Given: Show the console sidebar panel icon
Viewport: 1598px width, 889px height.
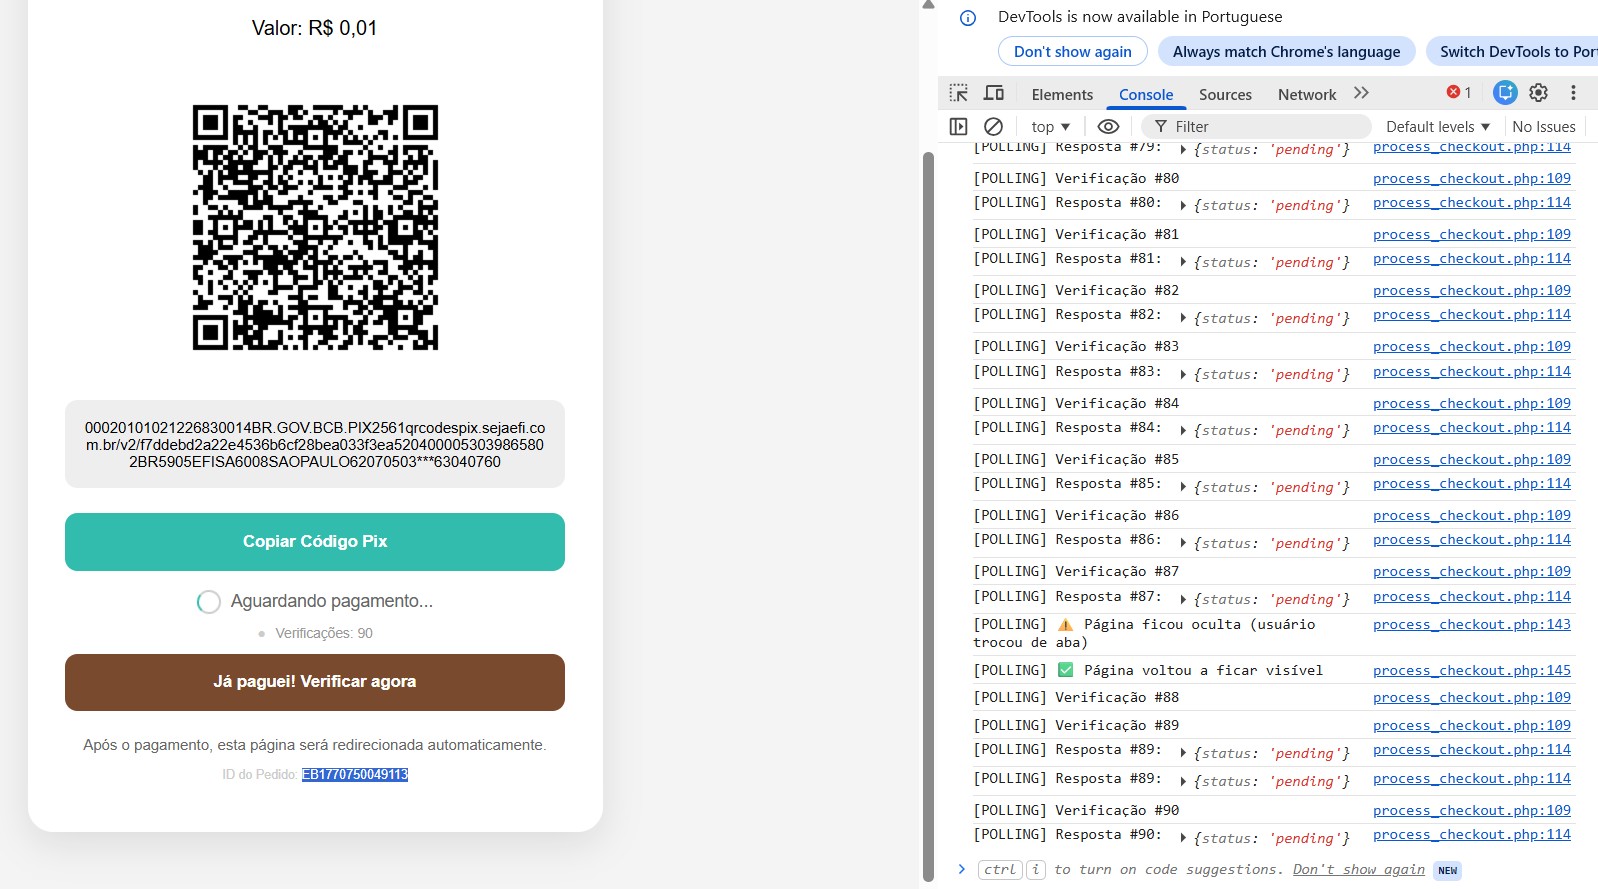Looking at the screenshot, I should [x=958, y=126].
